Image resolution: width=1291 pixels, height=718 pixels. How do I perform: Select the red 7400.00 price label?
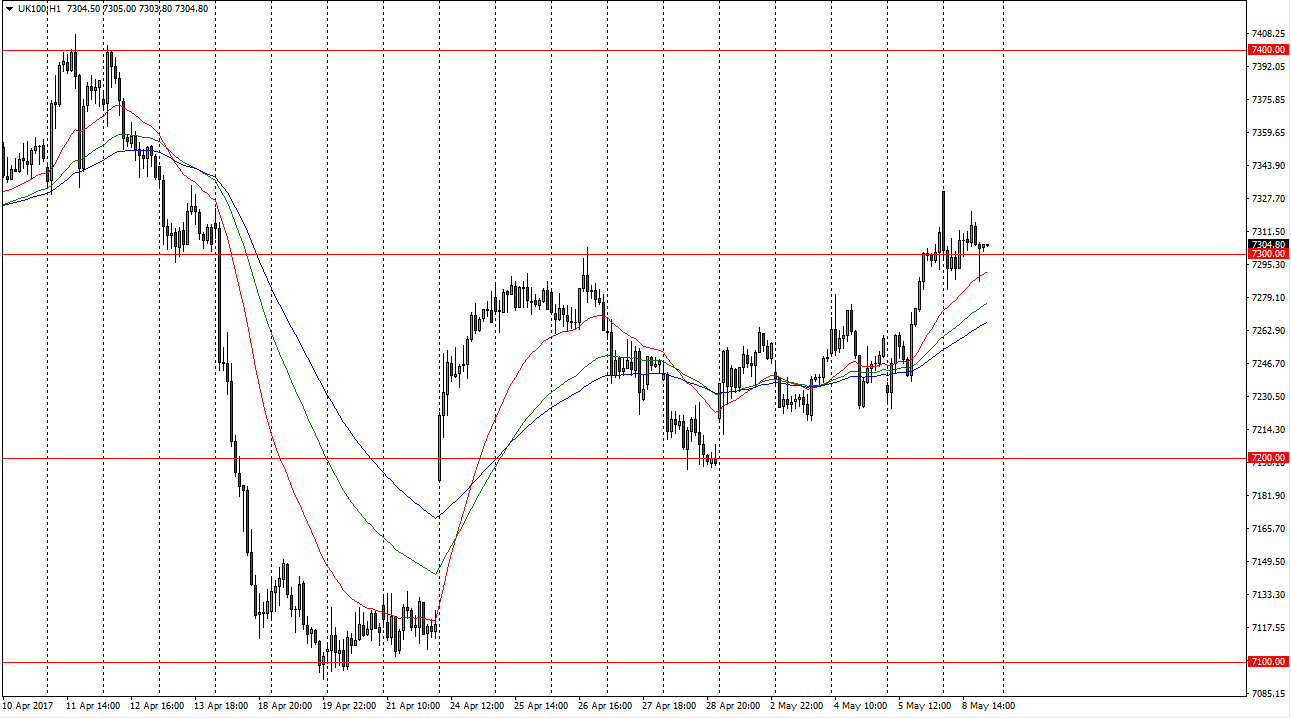(1267, 50)
